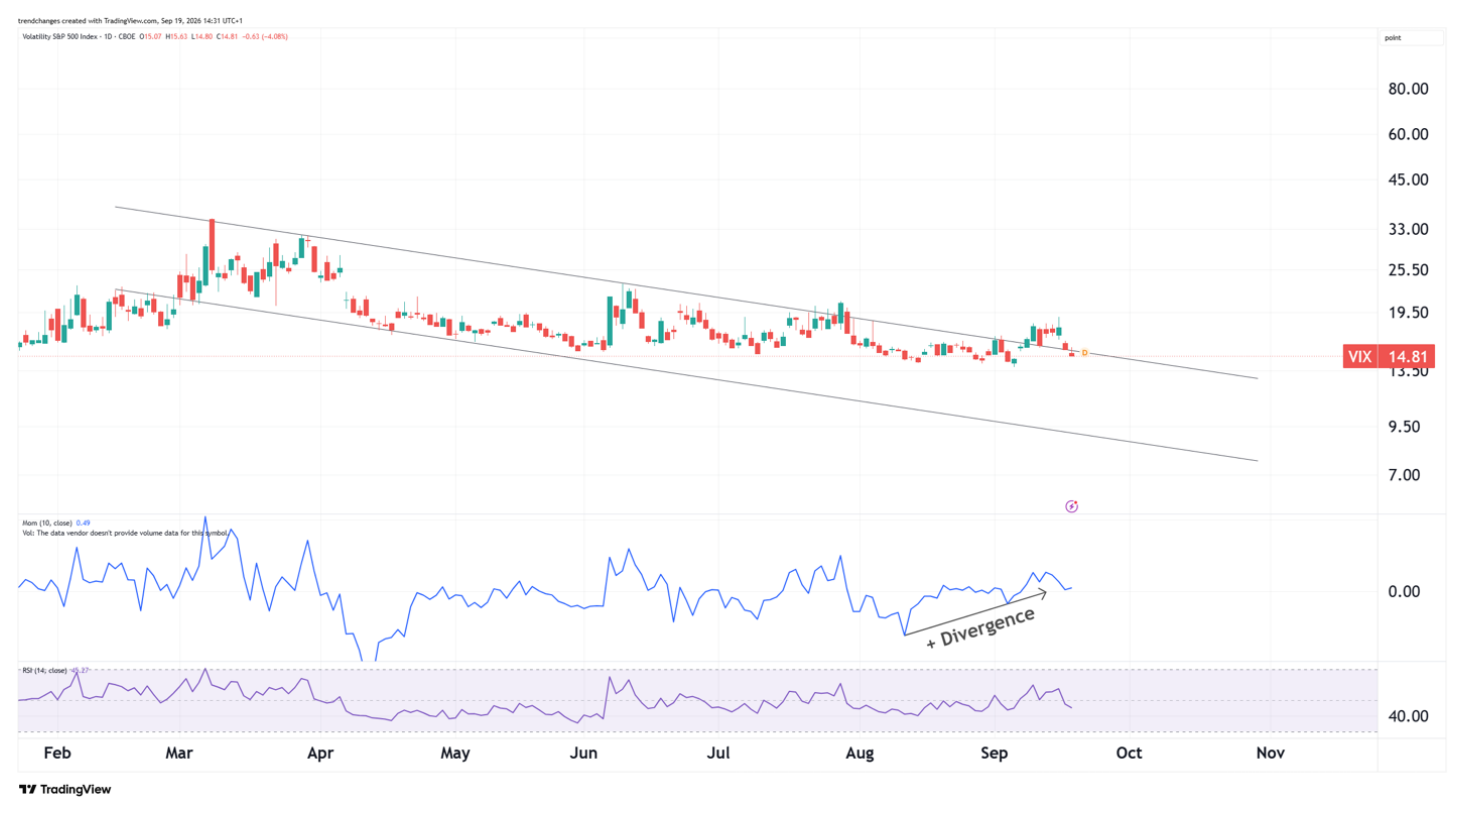1464x819 pixels.
Task: Click the 45.00 price axis label
Action: [x=1408, y=180]
